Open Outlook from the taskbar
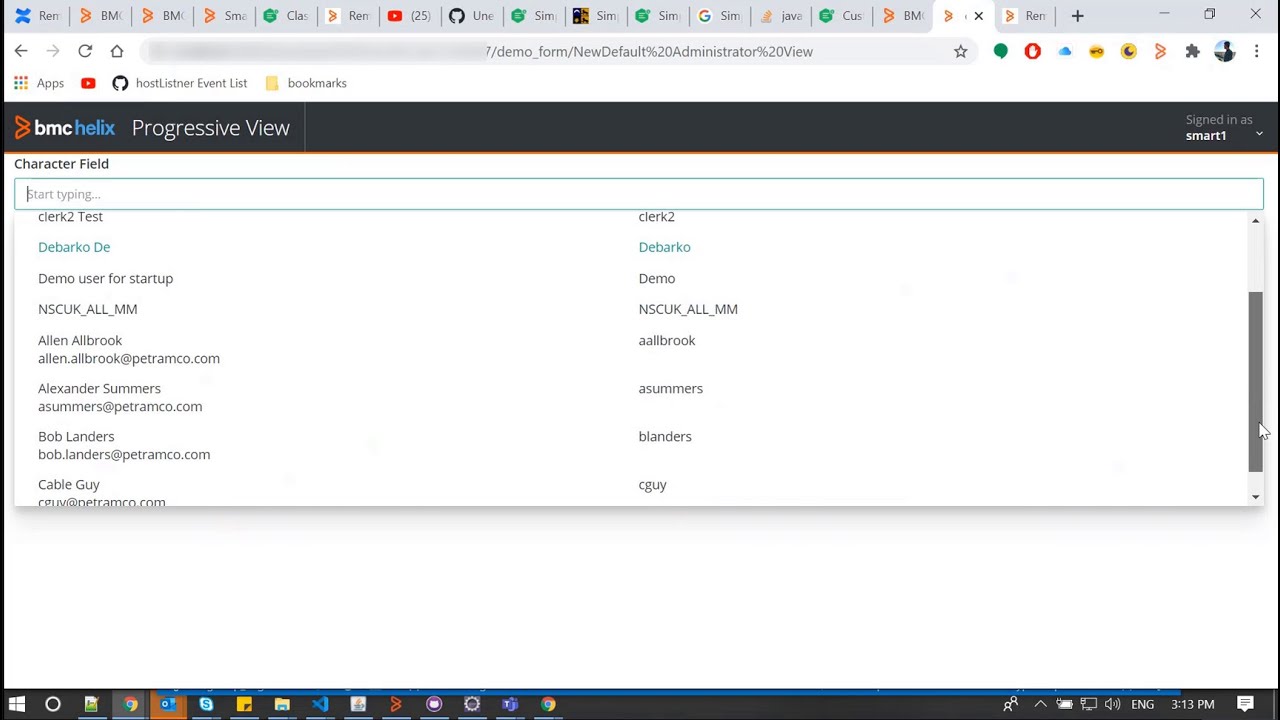 pos(168,705)
